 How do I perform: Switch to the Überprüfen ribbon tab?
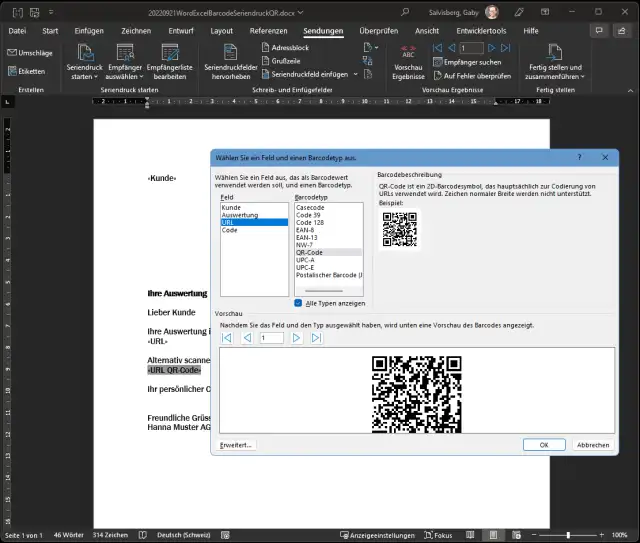click(377, 31)
